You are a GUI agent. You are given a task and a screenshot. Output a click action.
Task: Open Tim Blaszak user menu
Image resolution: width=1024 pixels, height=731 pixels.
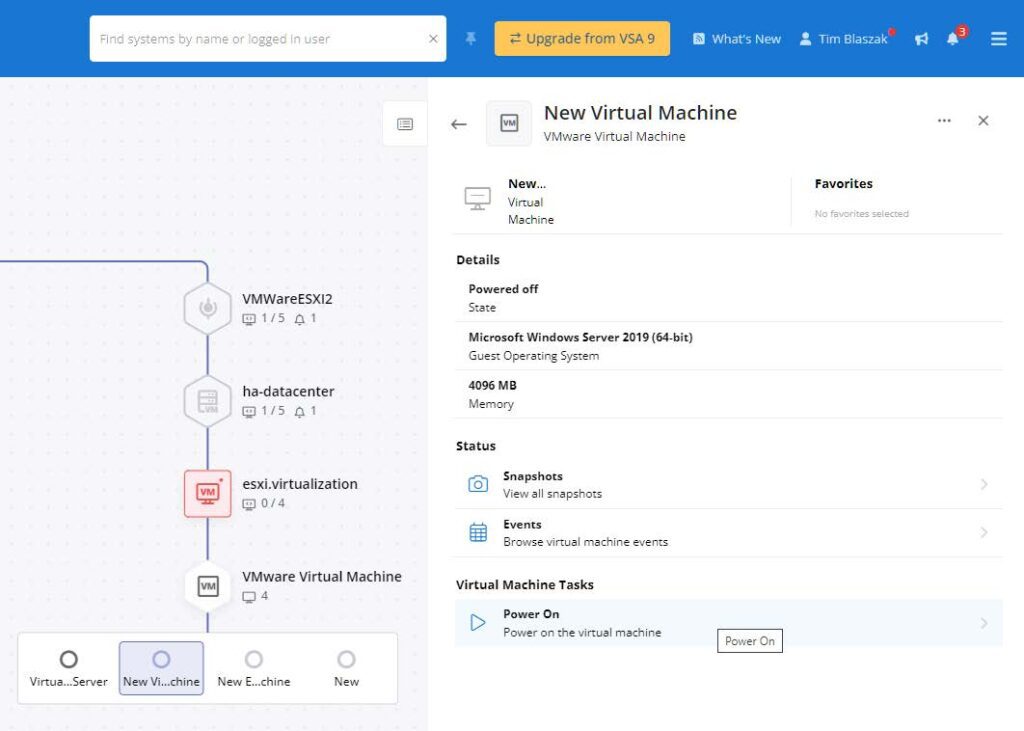coord(843,39)
